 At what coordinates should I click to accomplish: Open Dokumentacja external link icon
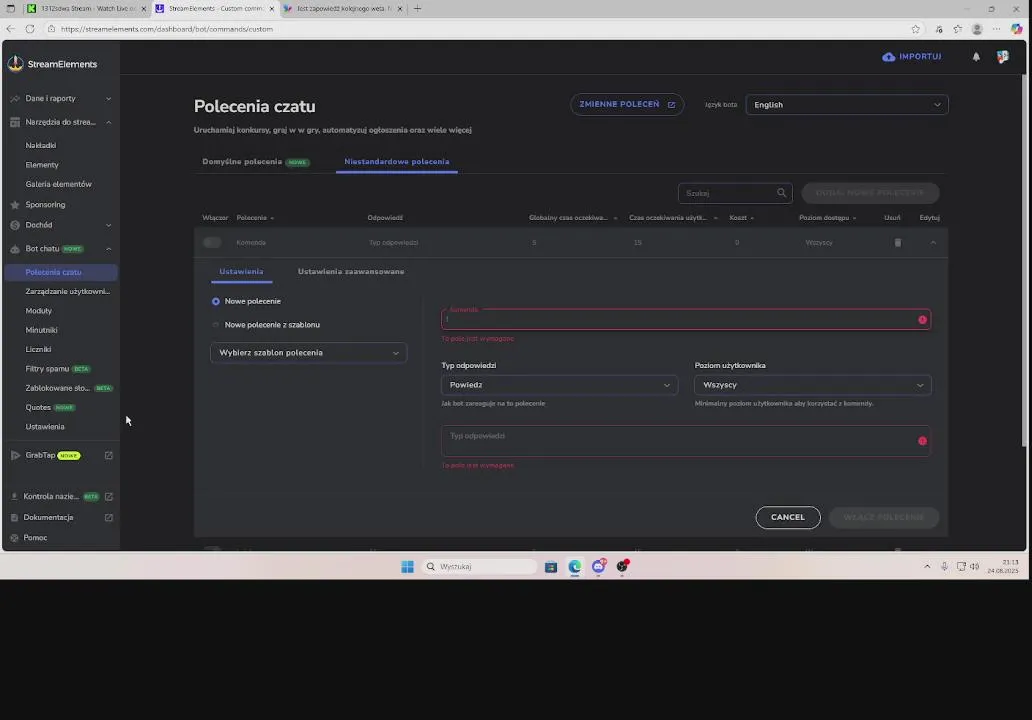click(x=109, y=517)
